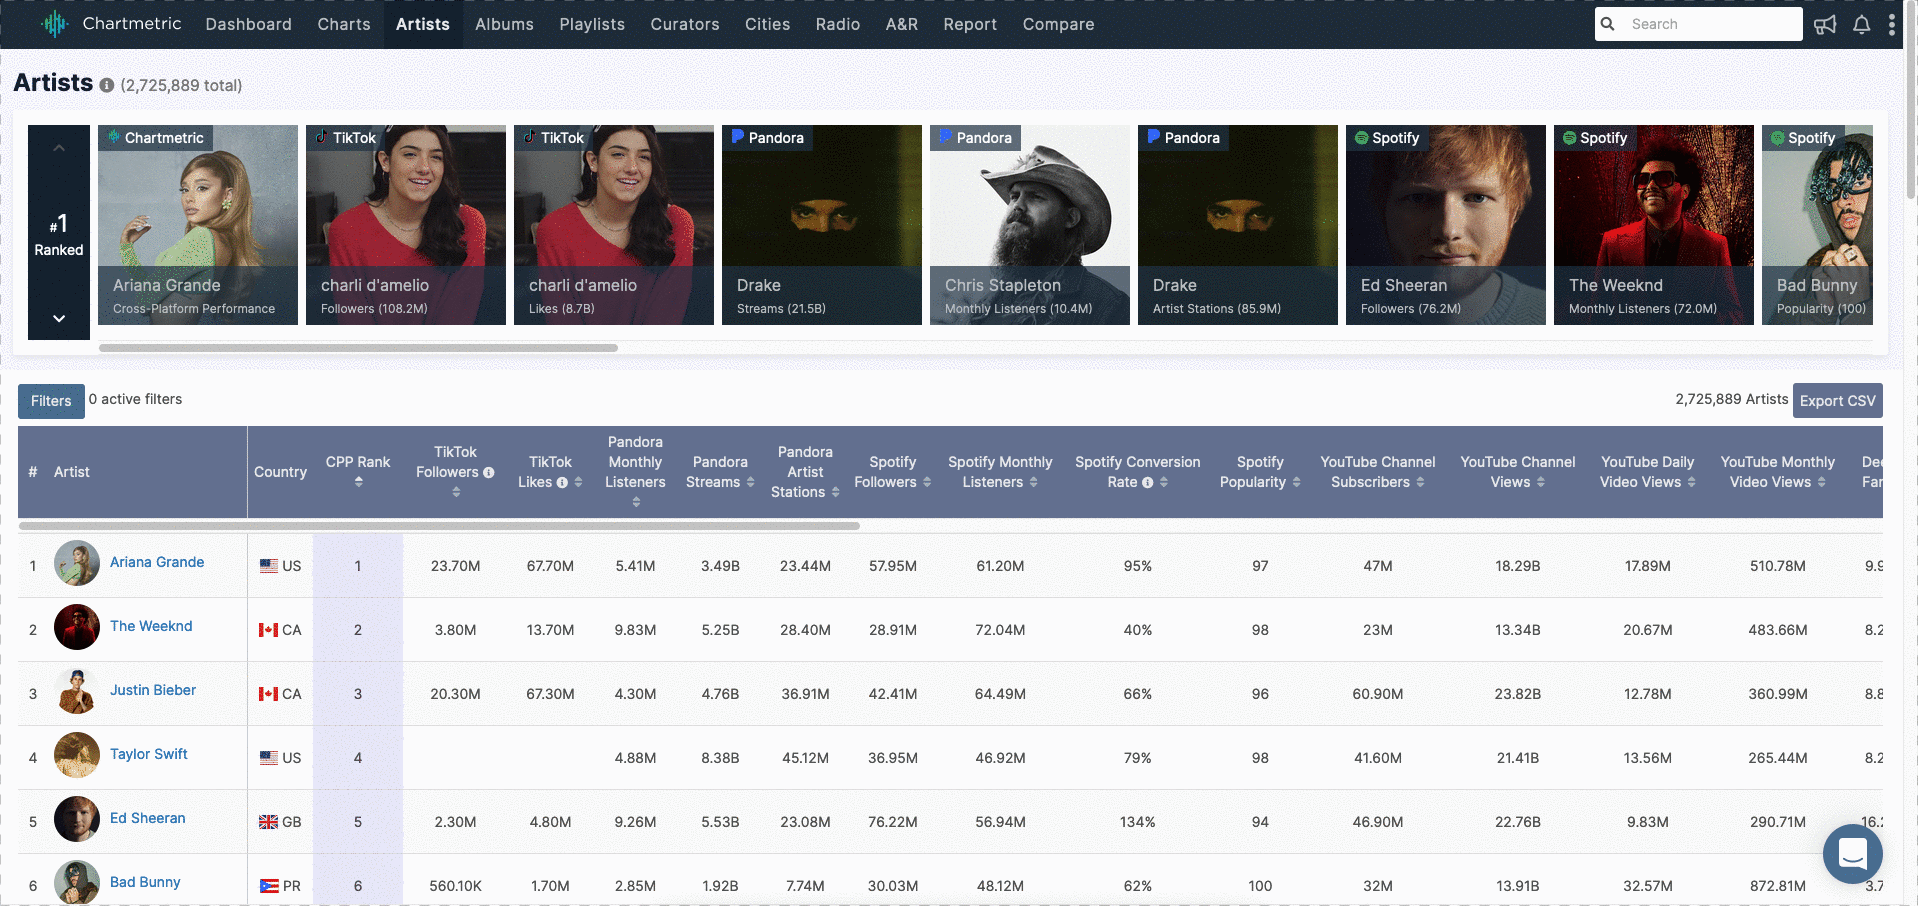
Task: Go to the A&R menu item
Action: [x=901, y=24]
